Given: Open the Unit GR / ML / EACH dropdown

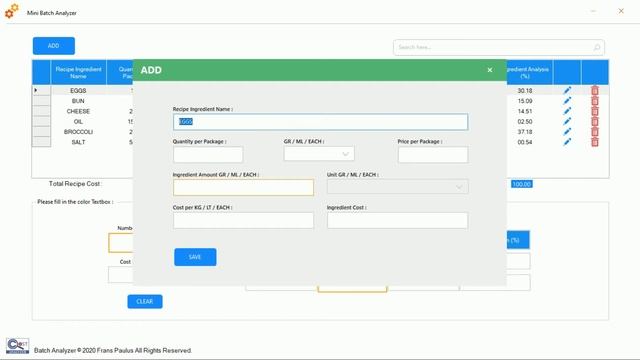Looking at the screenshot, I should click(x=398, y=187).
